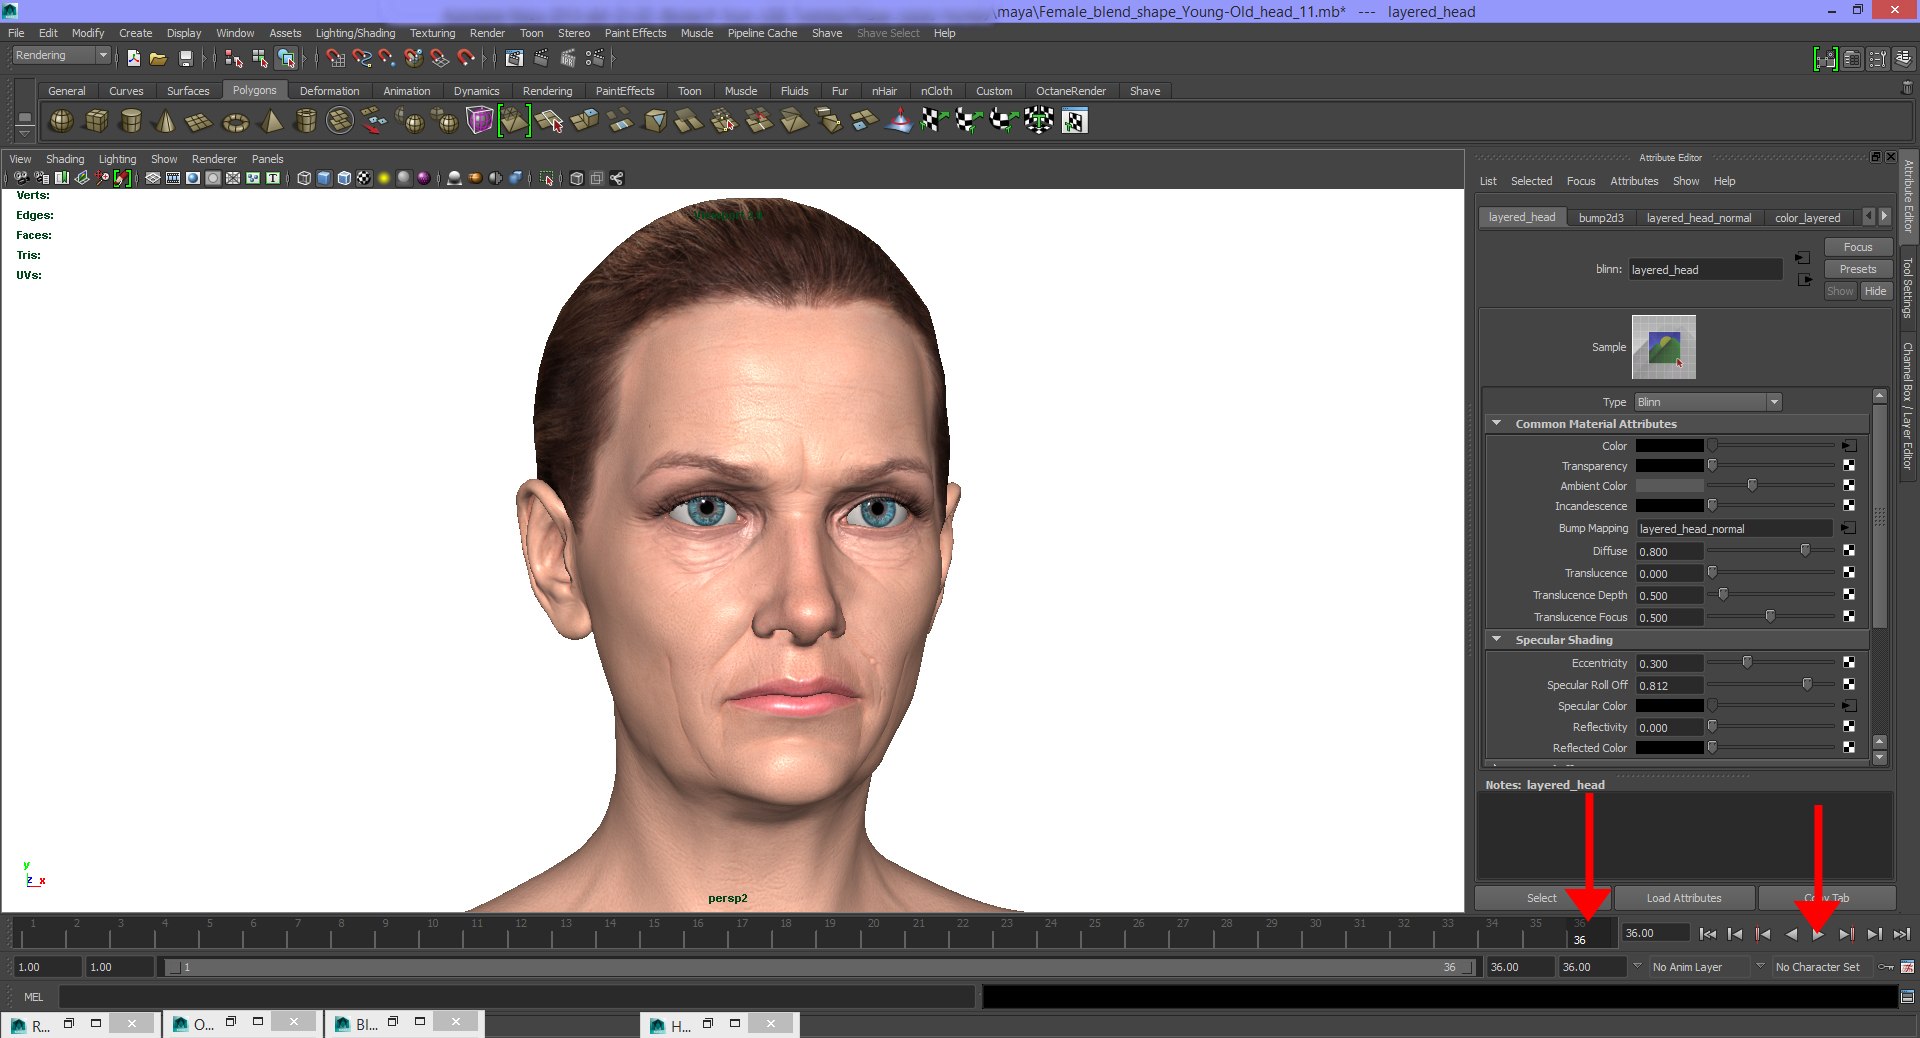This screenshot has height=1038, width=1920.
Task: Open the Rendering menu set dropdown
Action: [x=61, y=56]
